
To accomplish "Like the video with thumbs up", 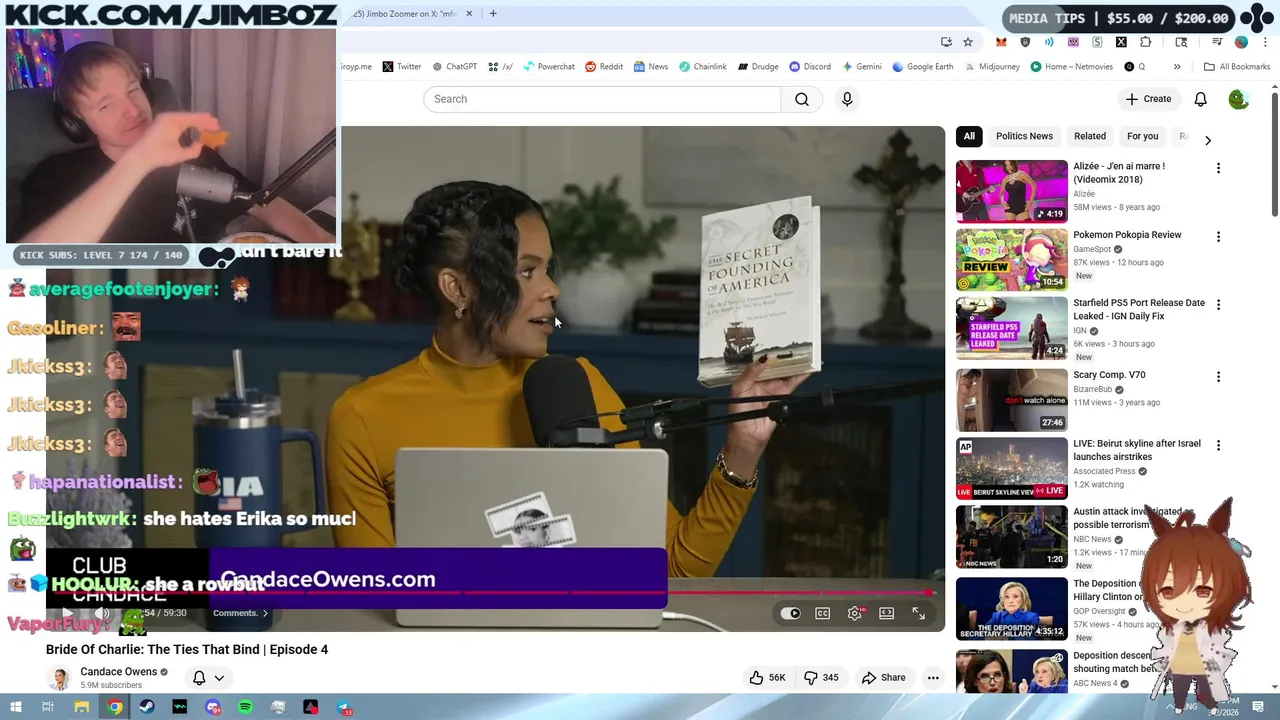I will (x=767, y=677).
